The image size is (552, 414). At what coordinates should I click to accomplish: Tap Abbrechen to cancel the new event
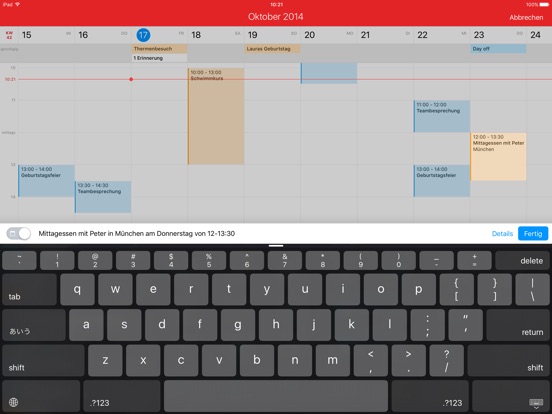(x=526, y=17)
